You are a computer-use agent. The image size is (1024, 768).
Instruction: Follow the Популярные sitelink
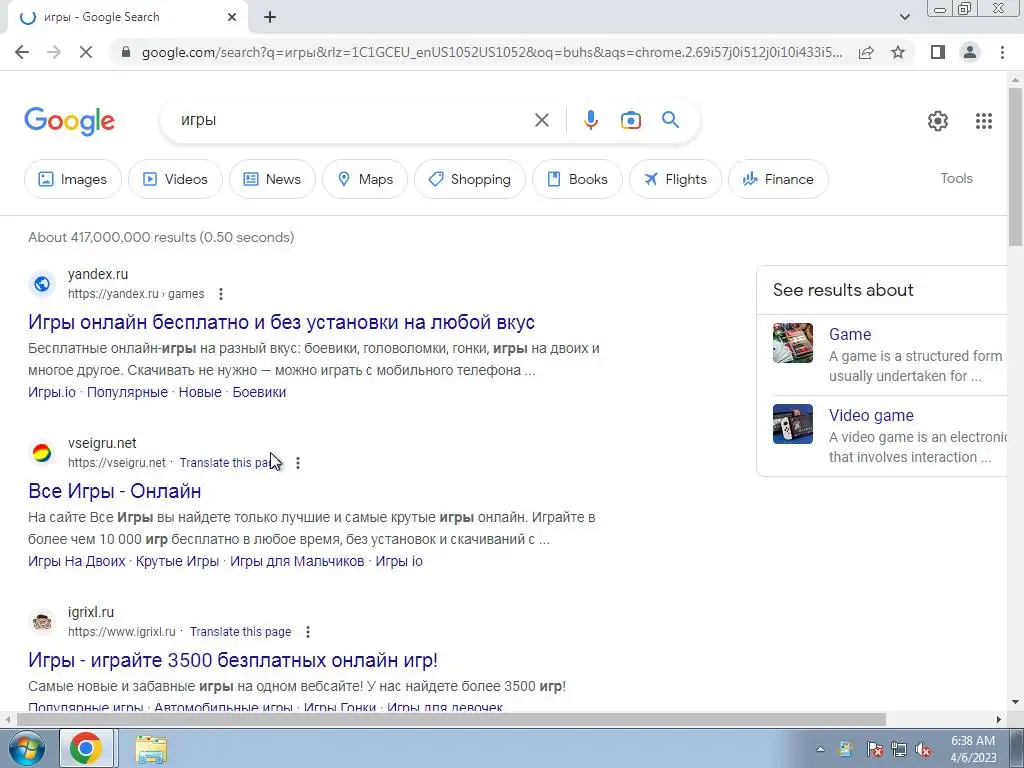[x=127, y=392]
